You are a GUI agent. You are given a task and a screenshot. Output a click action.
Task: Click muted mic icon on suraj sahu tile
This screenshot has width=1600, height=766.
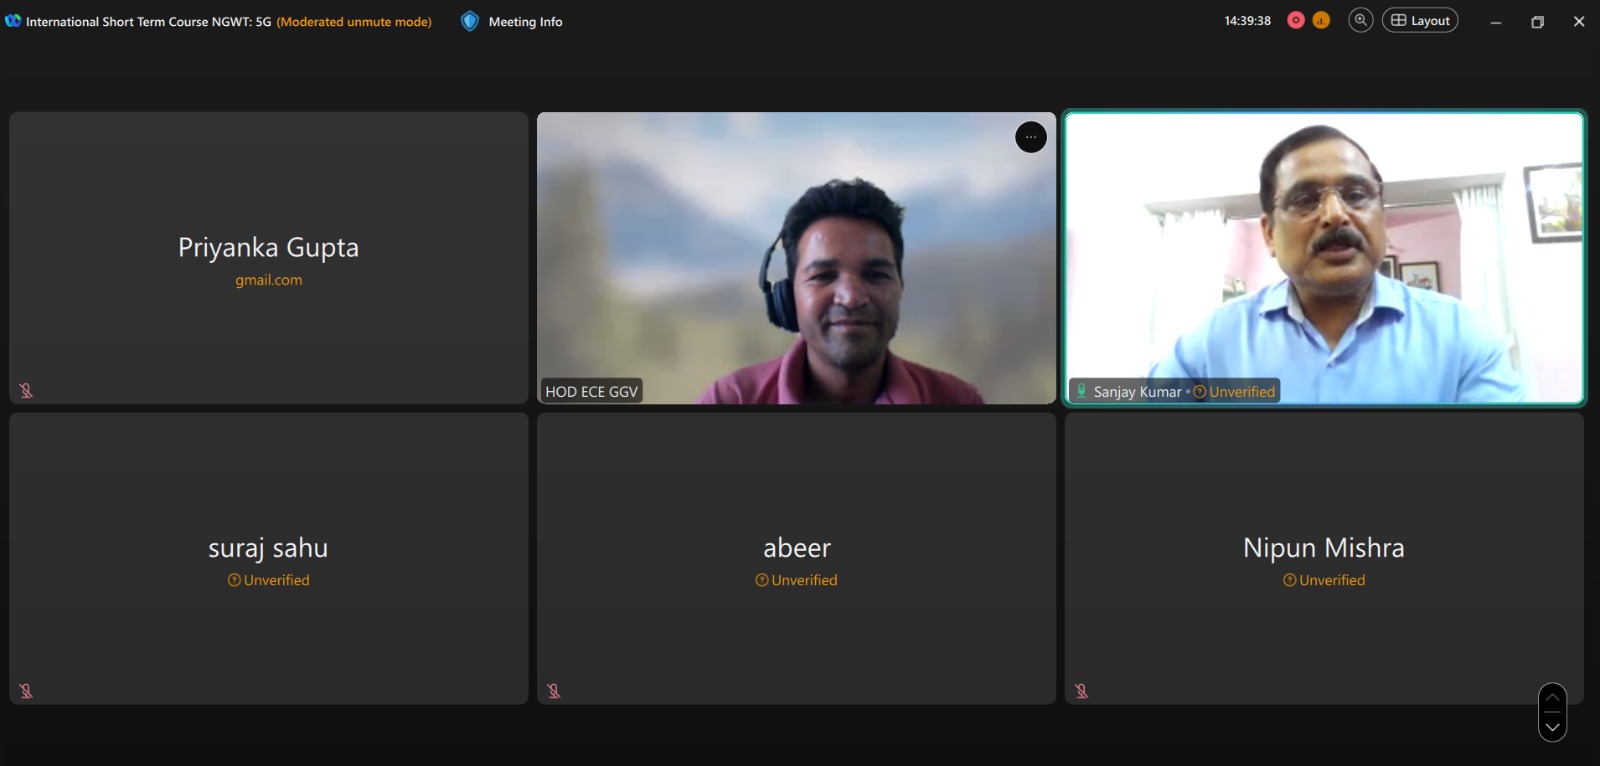tap(26, 691)
